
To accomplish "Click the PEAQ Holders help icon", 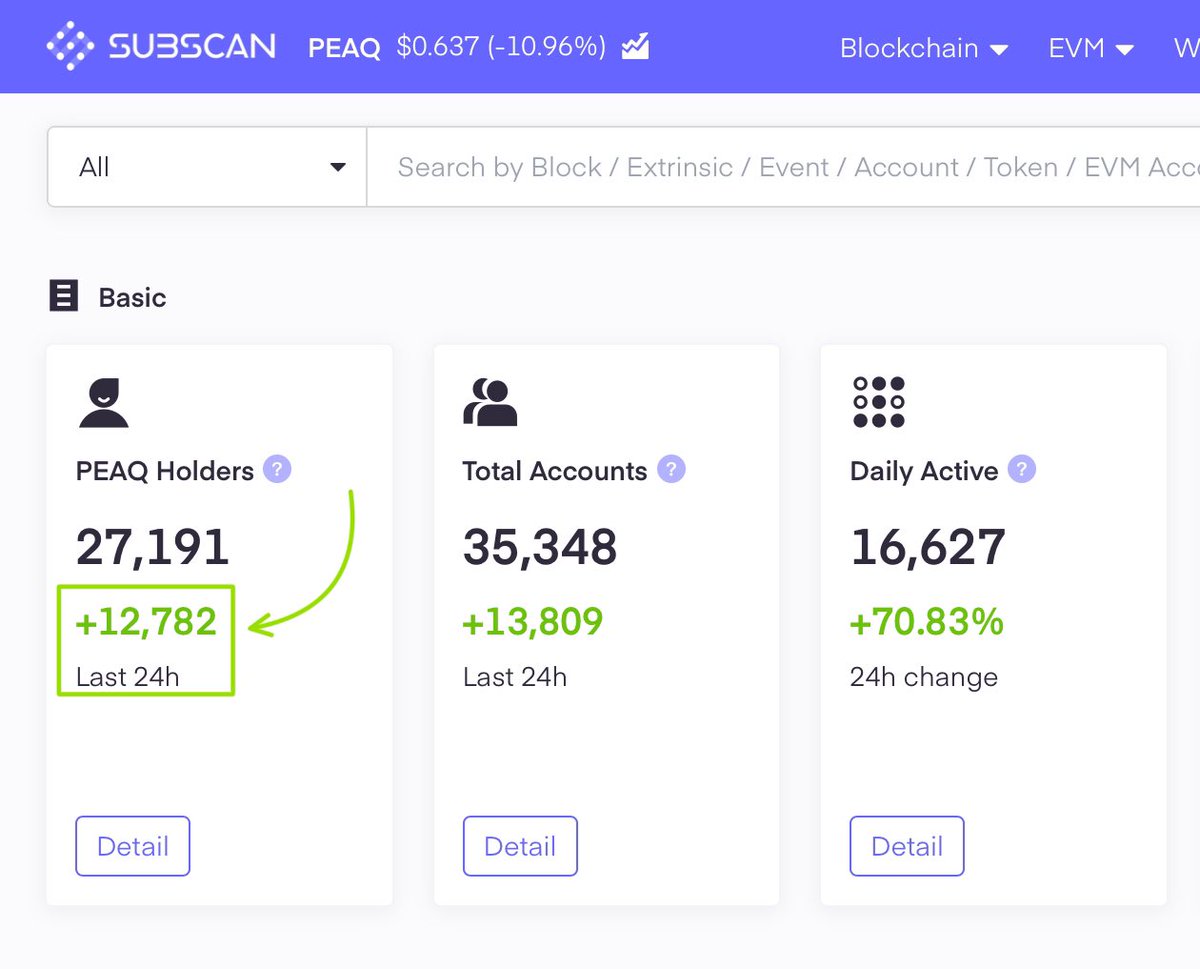I will (x=277, y=469).
